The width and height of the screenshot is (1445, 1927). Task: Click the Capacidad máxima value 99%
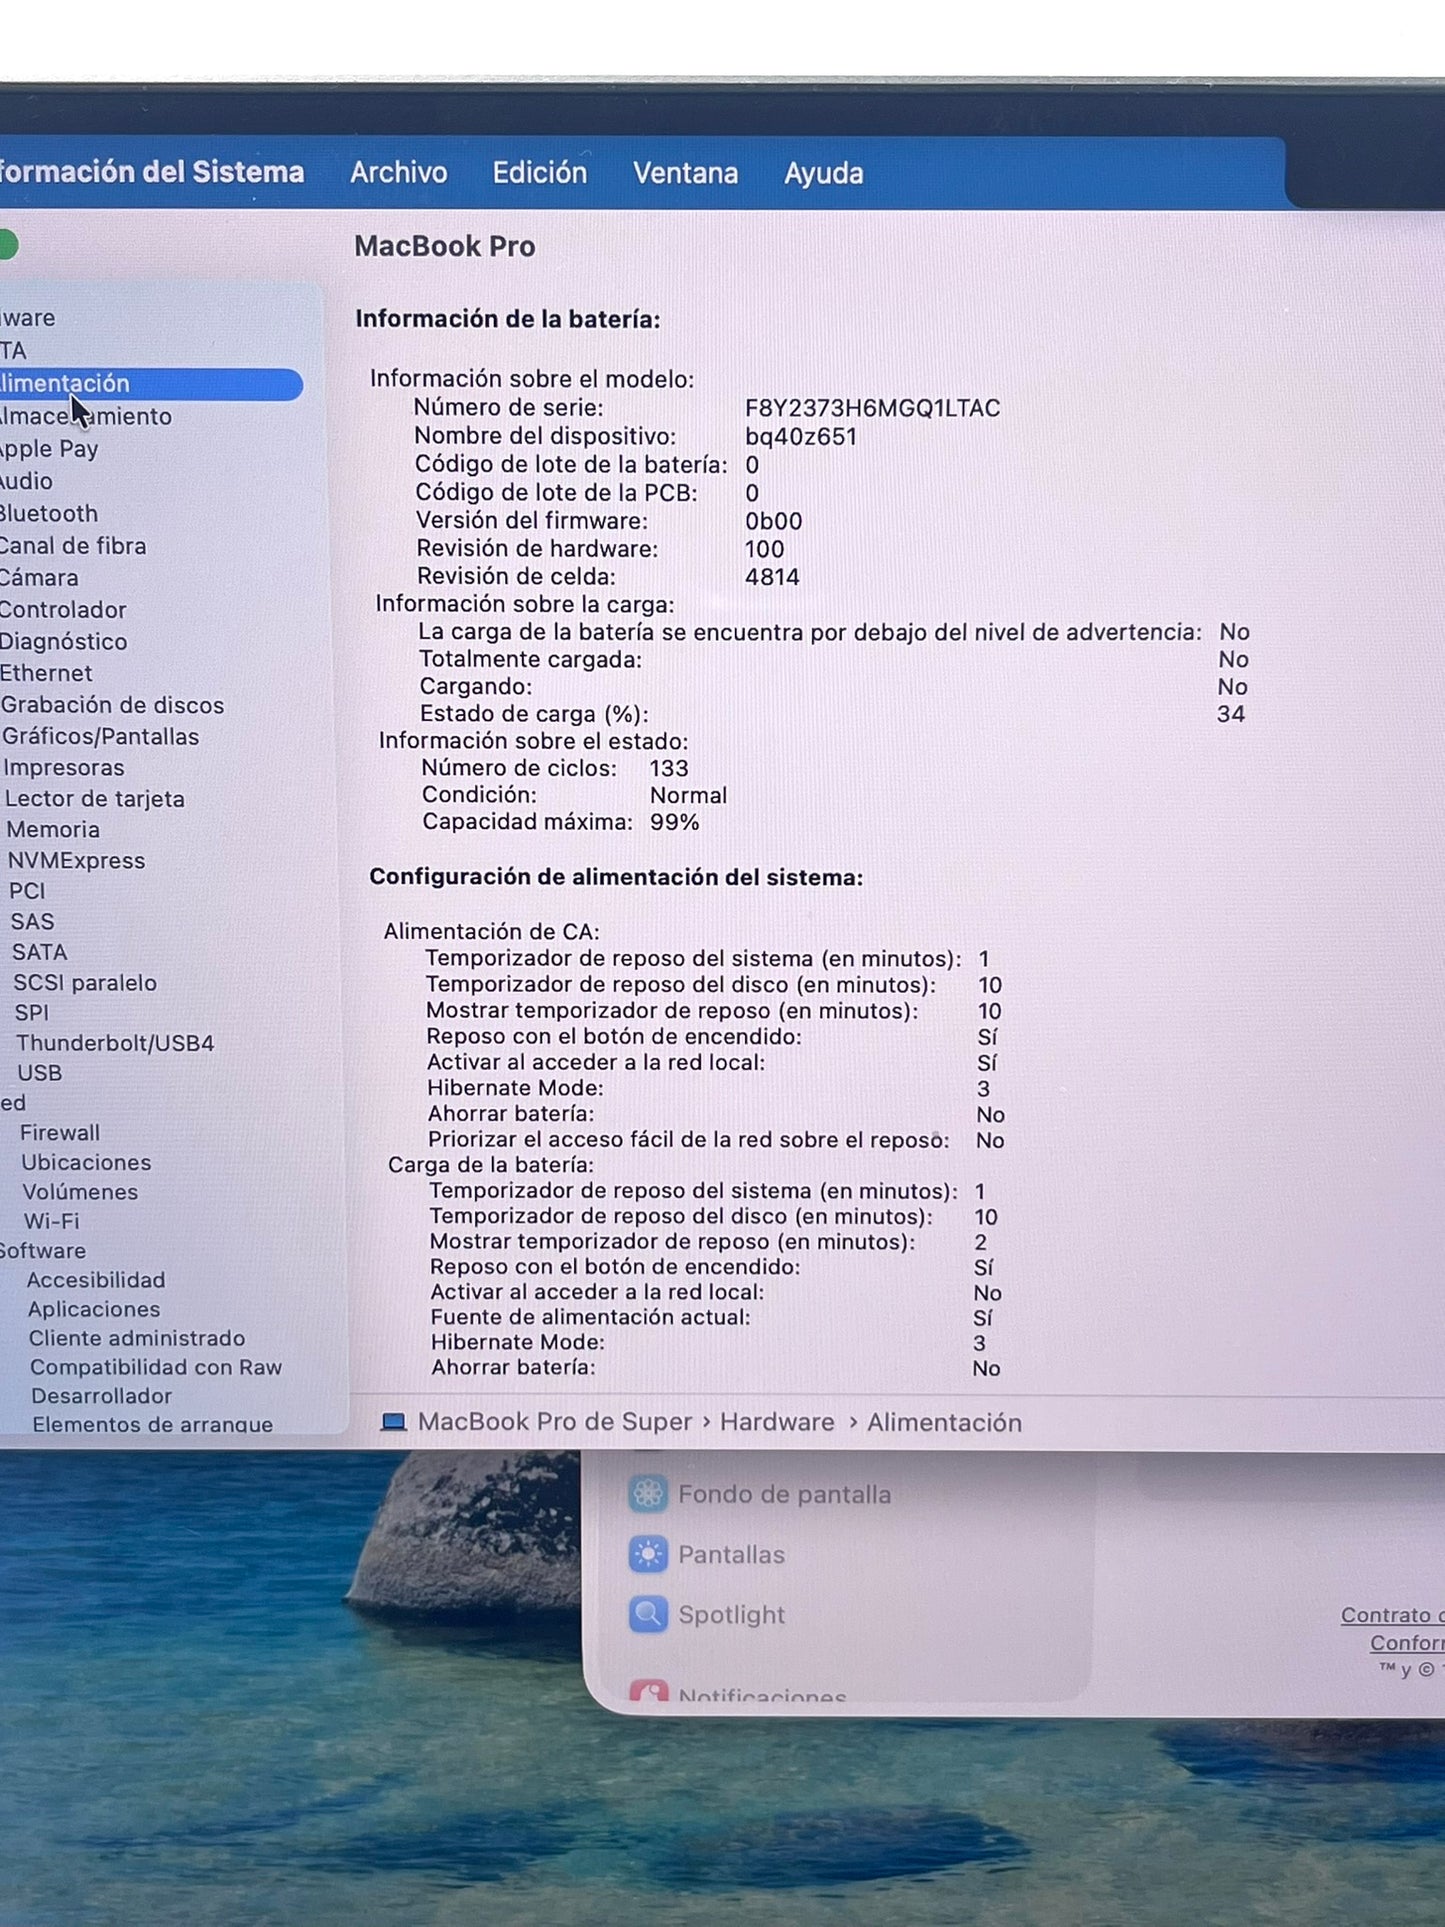(x=675, y=822)
